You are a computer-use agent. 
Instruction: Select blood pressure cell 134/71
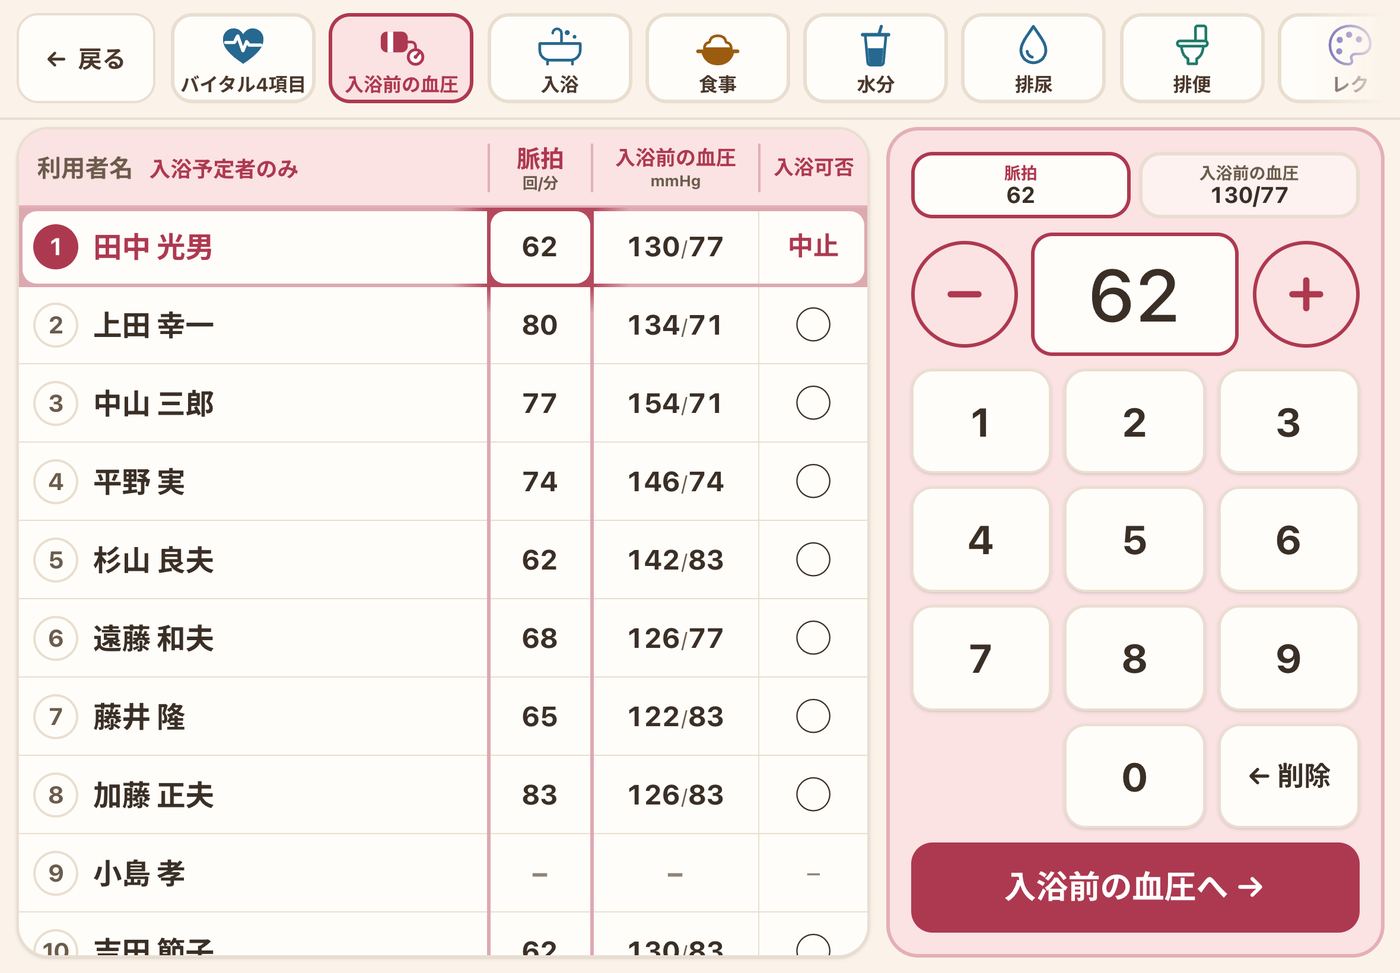675,325
